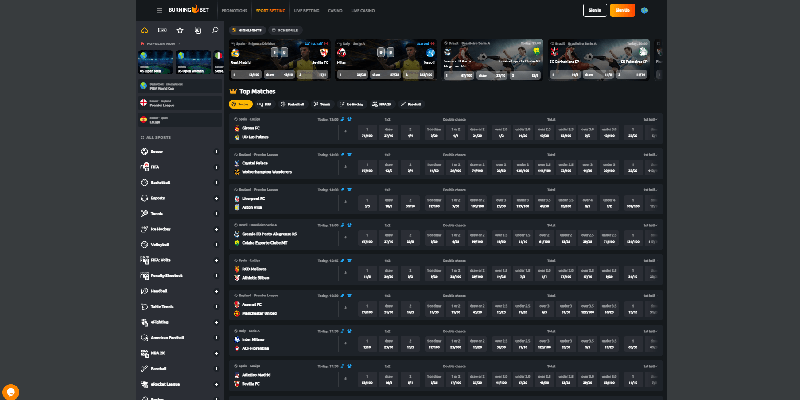Screen dimensions: 800x400
Task: Toggle the Soccer filter chip under Top Matches
Action: pyautogui.click(x=240, y=103)
